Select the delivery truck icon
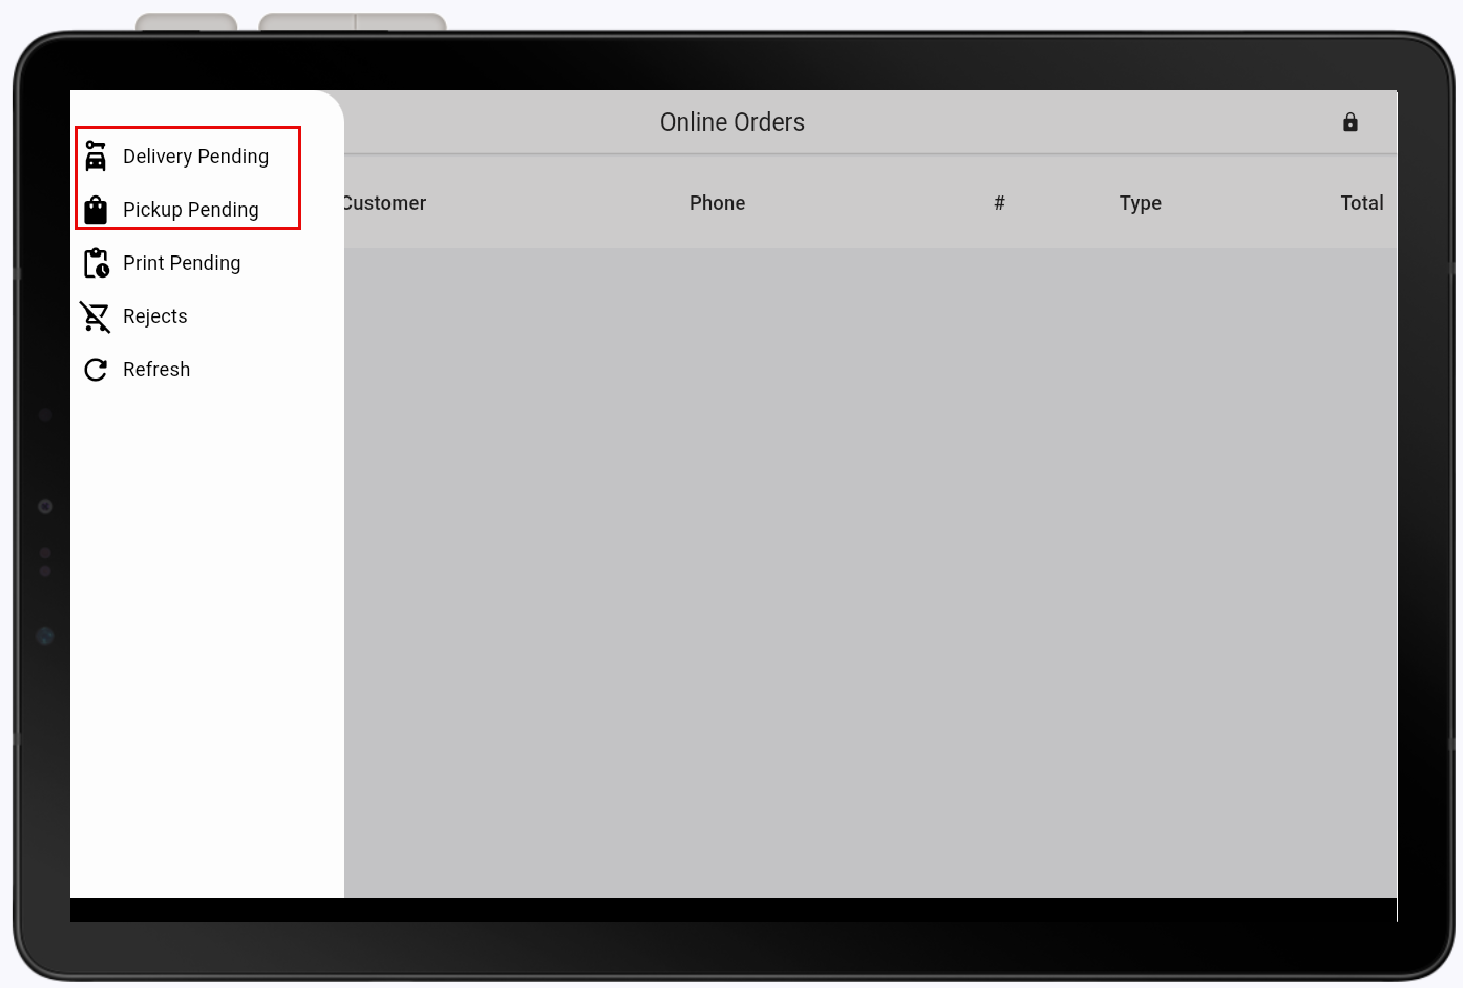This screenshot has height=988, width=1463. pyautogui.click(x=95, y=156)
